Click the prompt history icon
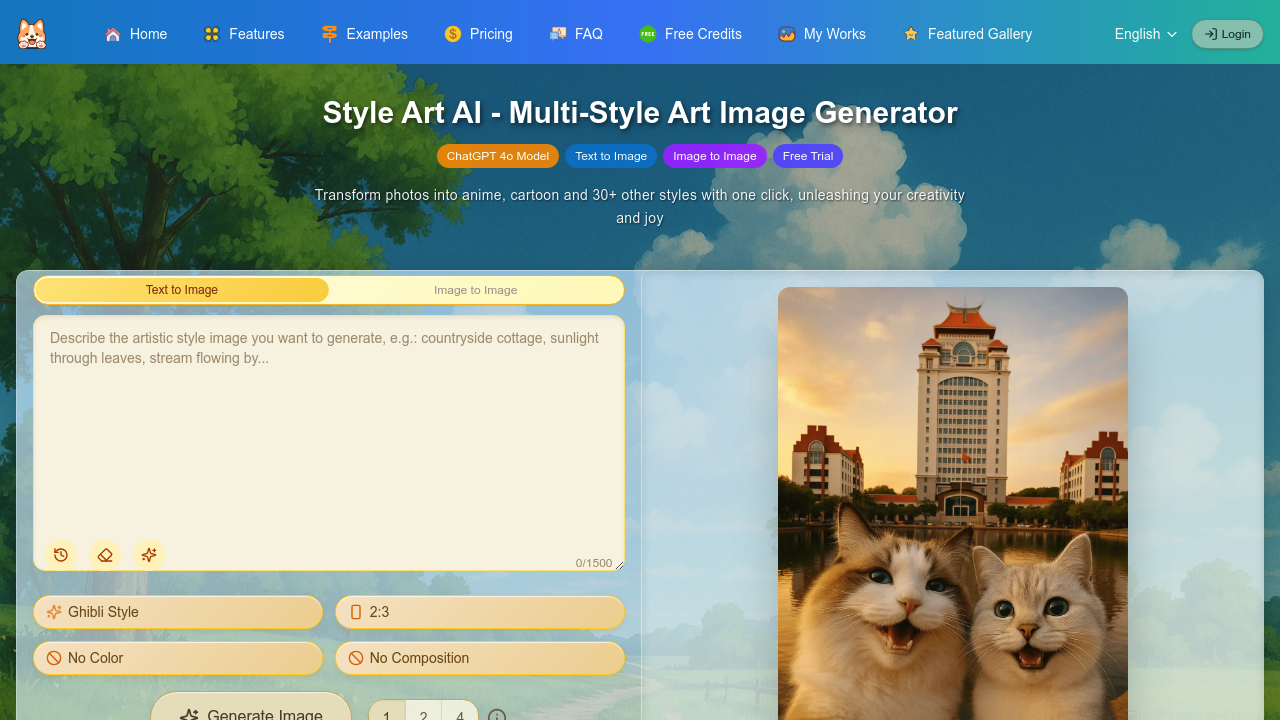 coord(61,555)
